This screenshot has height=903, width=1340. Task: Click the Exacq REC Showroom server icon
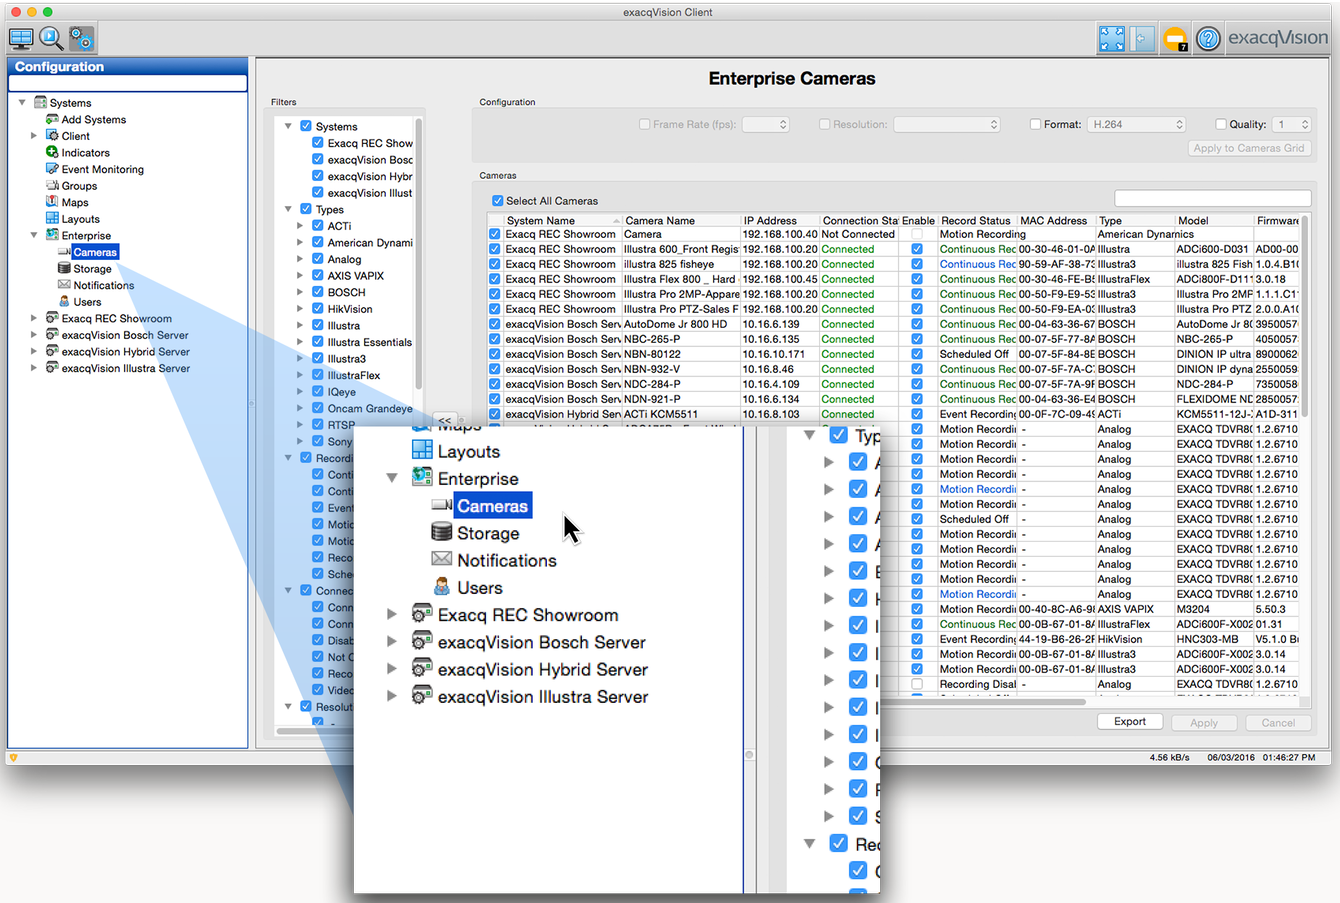(x=52, y=318)
